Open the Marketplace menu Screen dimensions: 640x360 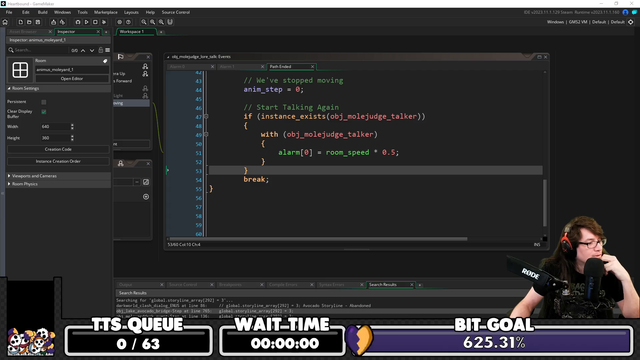(105, 12)
